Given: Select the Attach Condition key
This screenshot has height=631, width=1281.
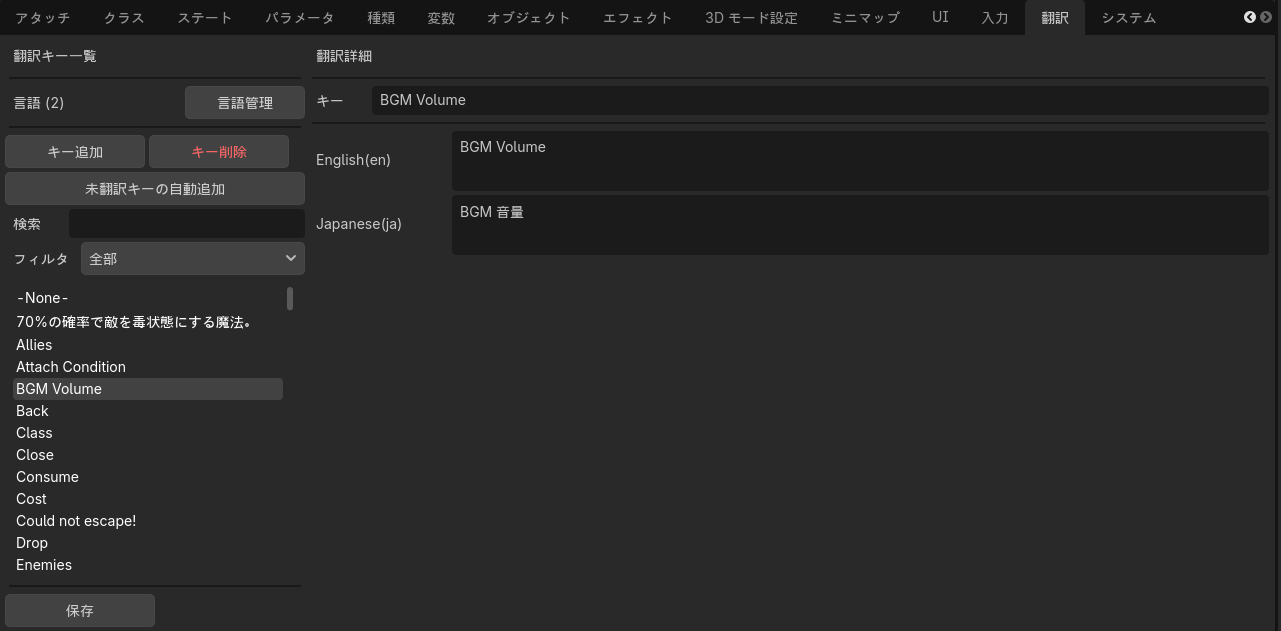Looking at the screenshot, I should pos(148,366).
